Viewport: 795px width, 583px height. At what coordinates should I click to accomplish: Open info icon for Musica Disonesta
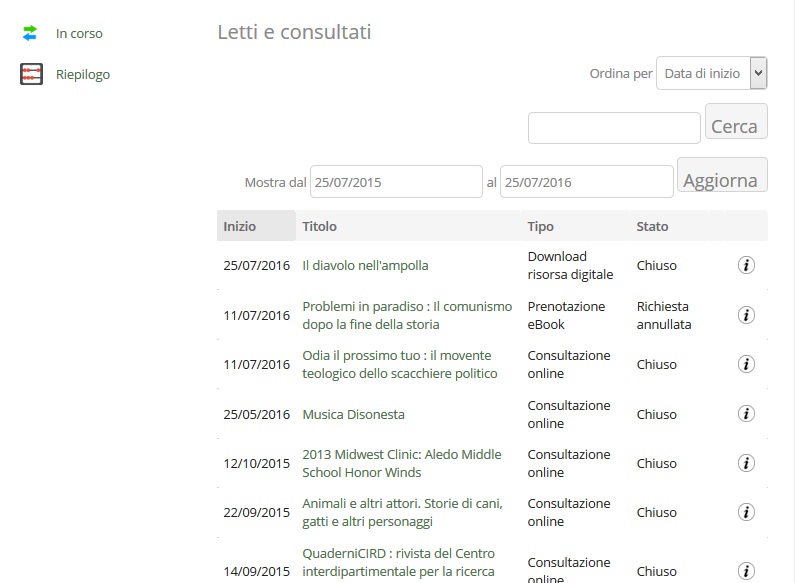(745, 414)
